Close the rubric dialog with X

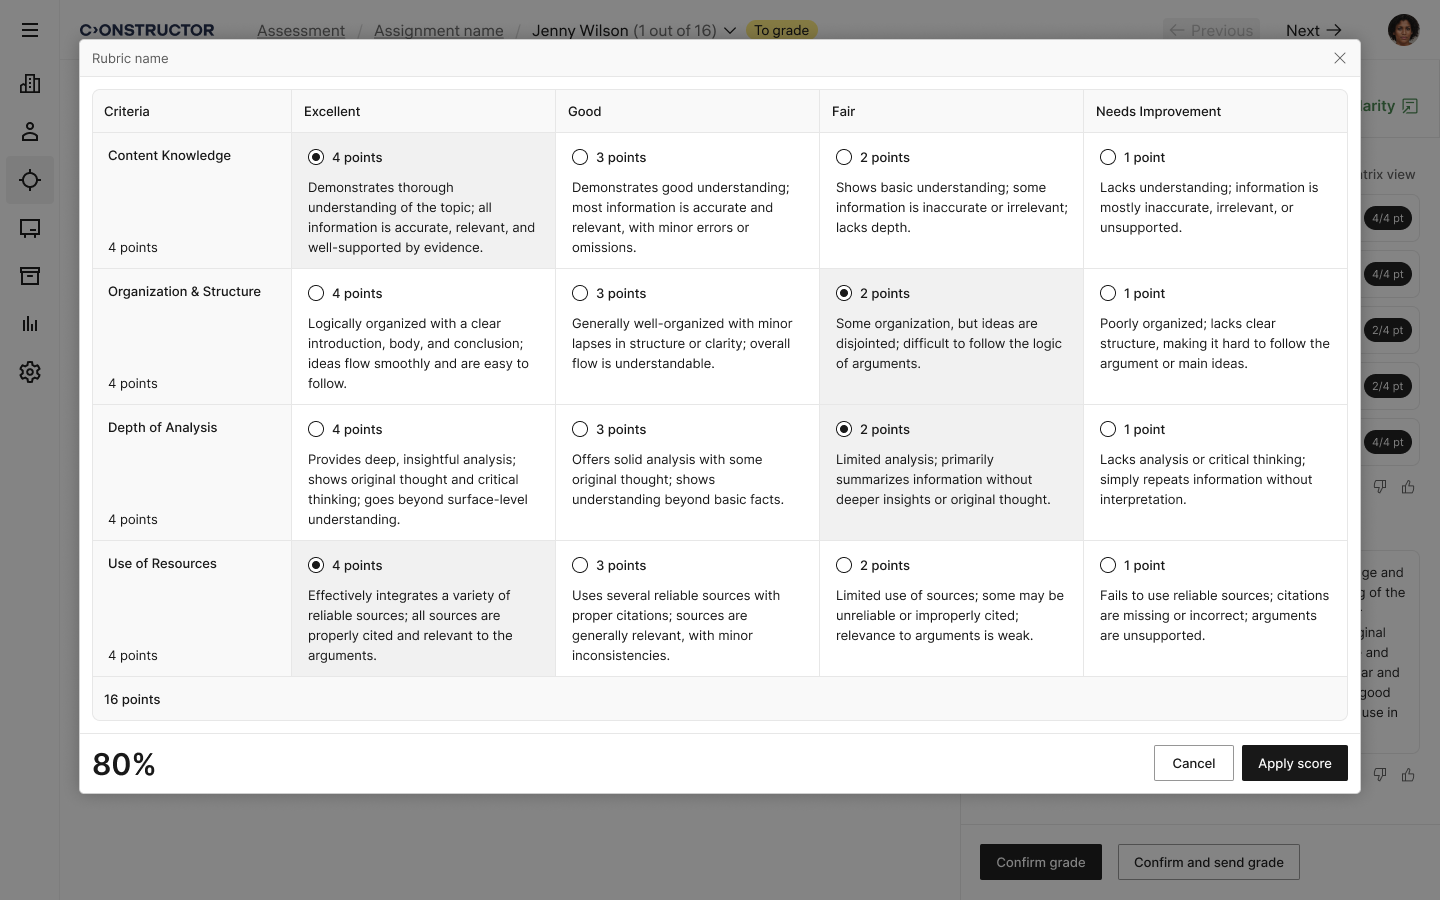[1339, 58]
